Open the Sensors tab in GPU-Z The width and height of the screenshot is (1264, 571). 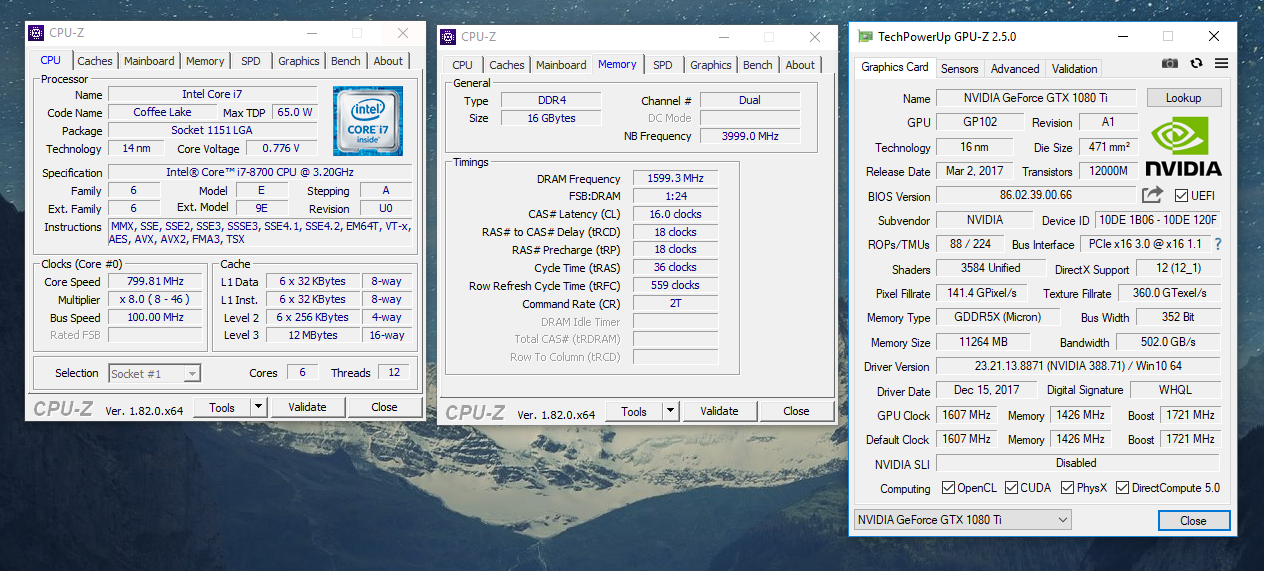point(960,69)
